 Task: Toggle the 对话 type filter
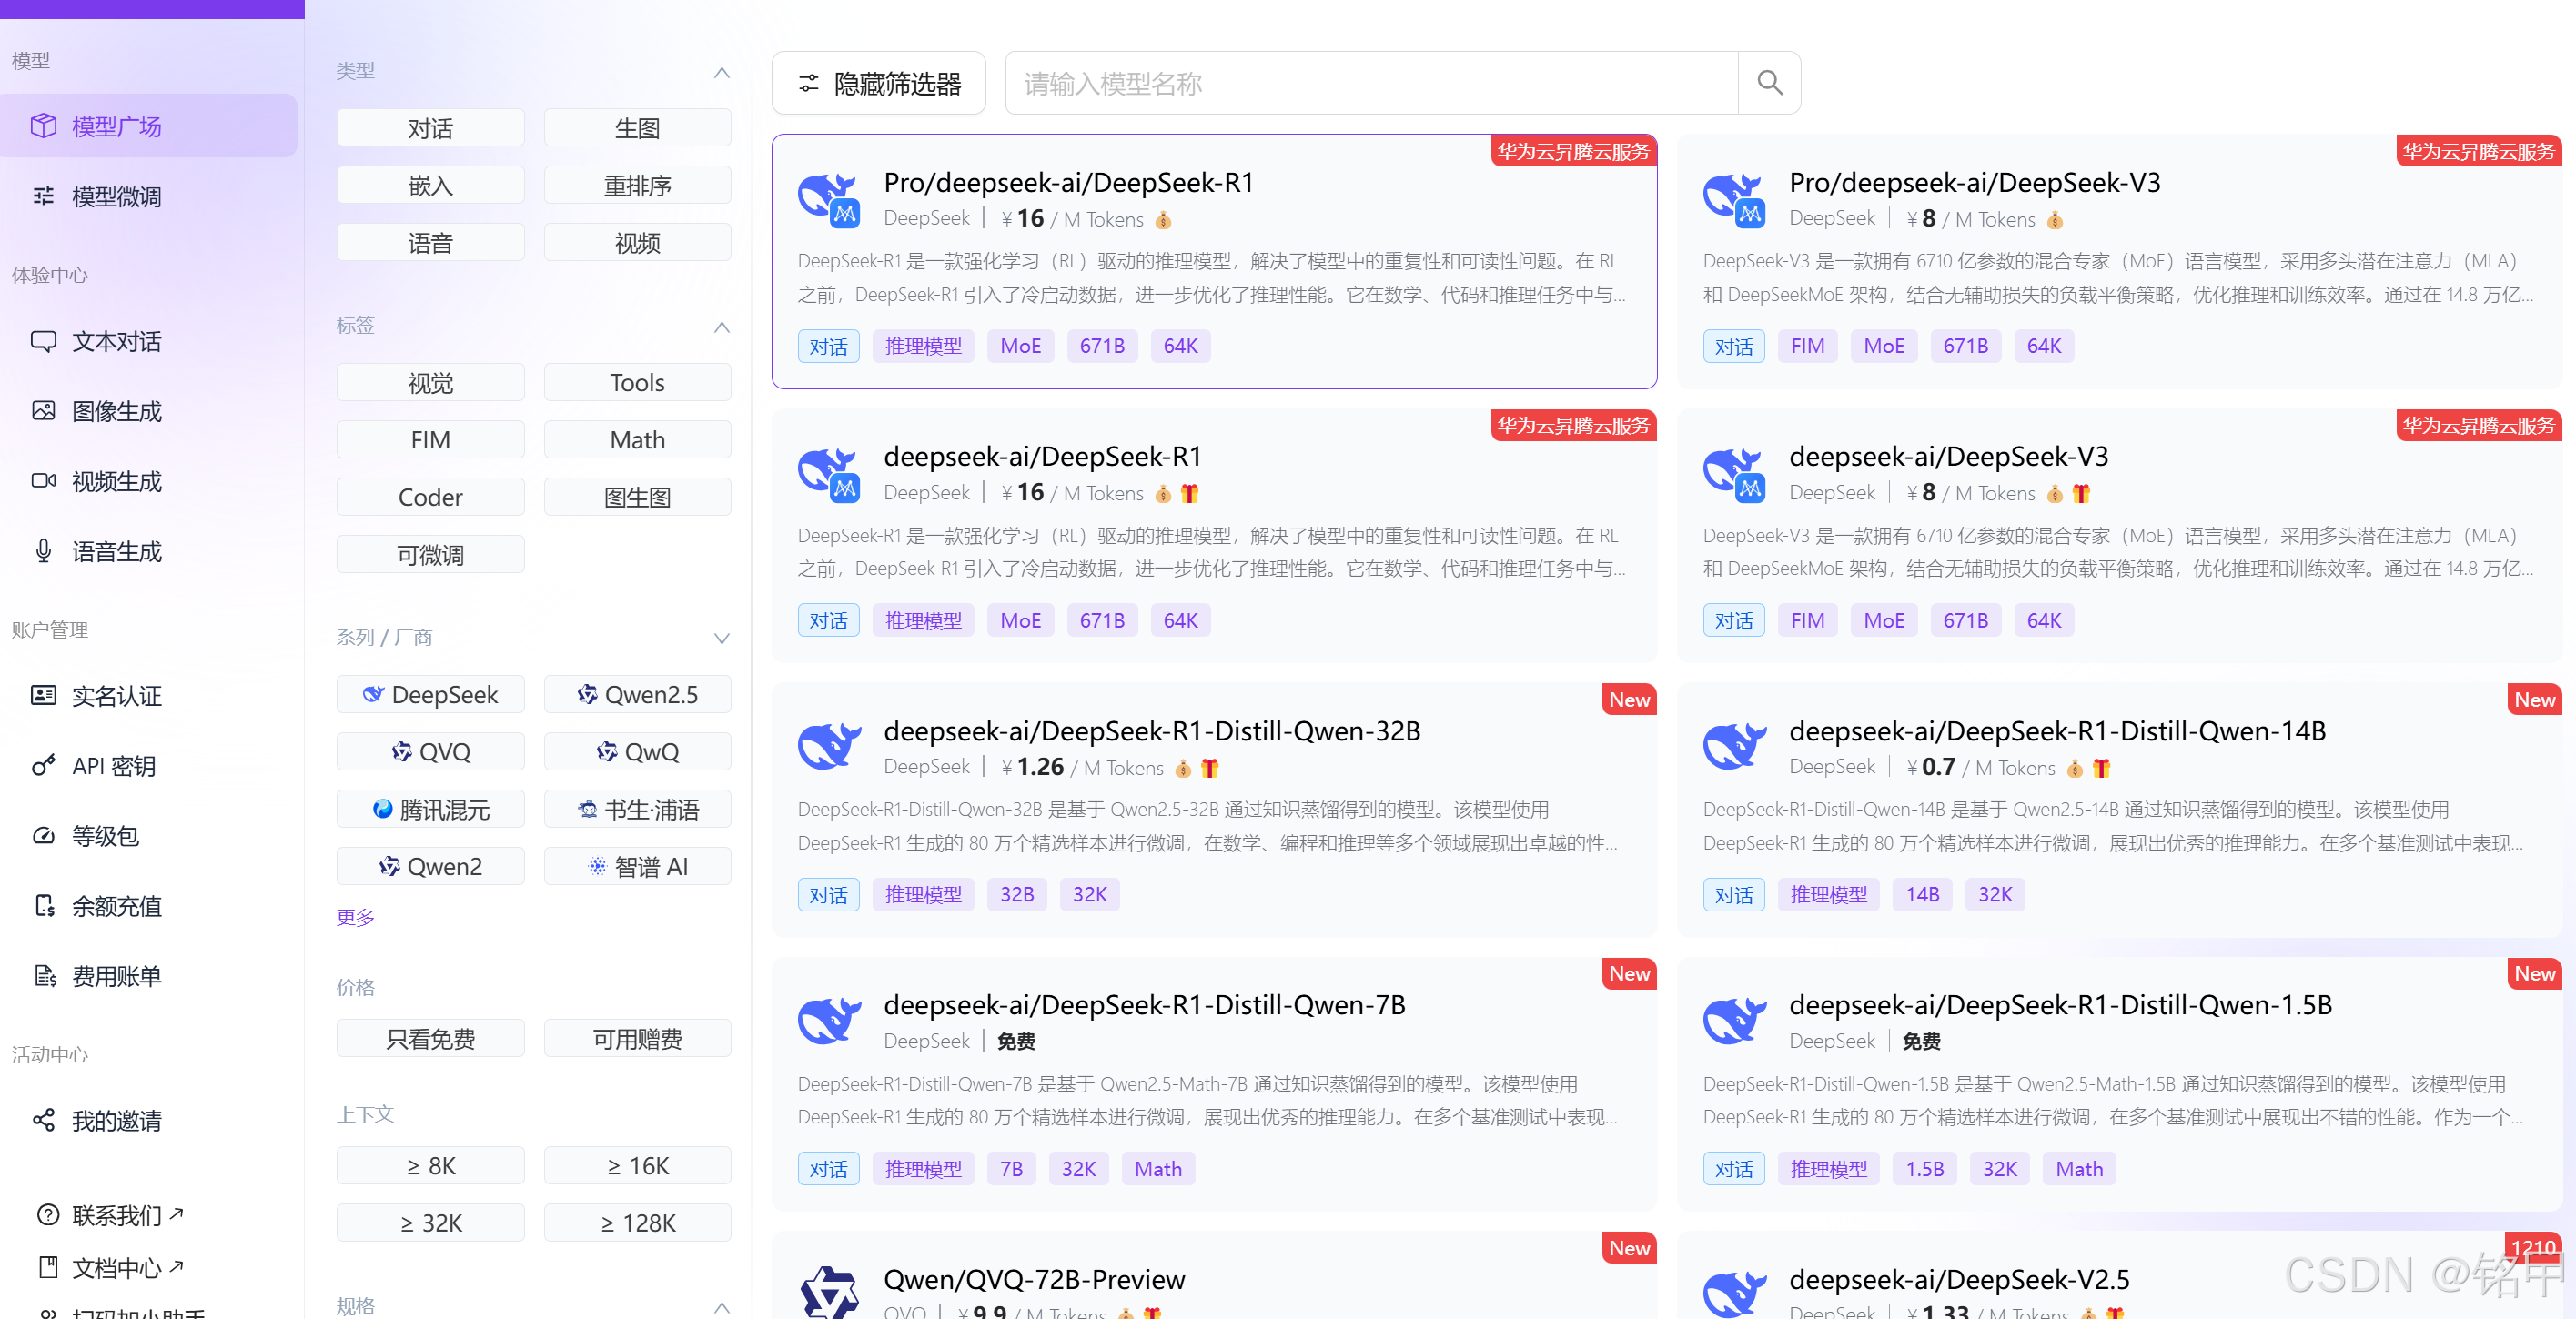click(430, 128)
